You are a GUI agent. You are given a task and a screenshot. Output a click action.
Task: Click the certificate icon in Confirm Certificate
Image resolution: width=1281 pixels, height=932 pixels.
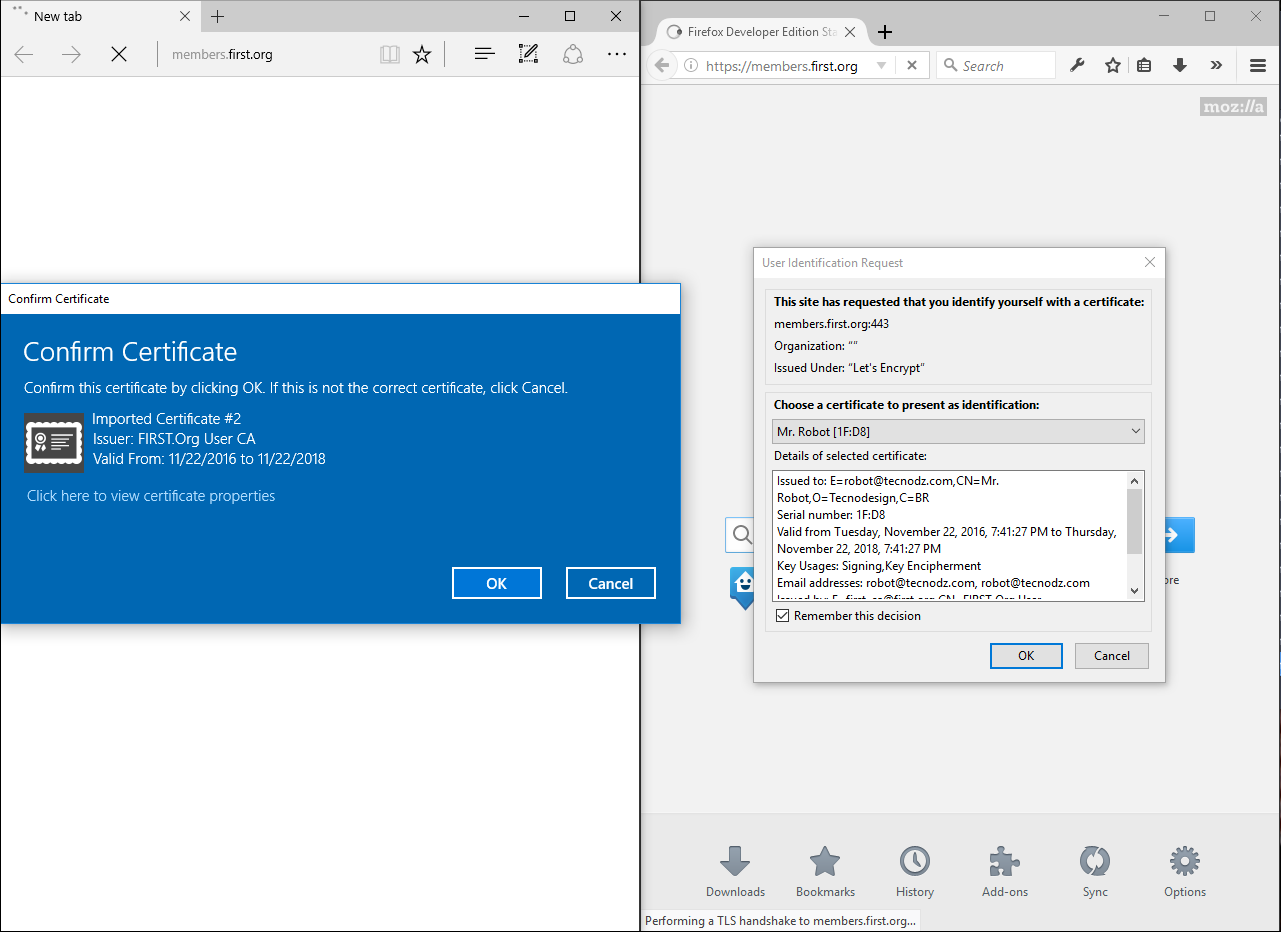coord(54,443)
